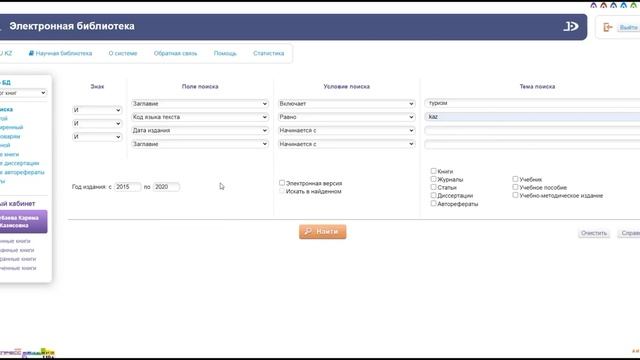Viewport: 640px width, 360px height.
Task: Click the Поле поиска column header
Action: (200, 87)
